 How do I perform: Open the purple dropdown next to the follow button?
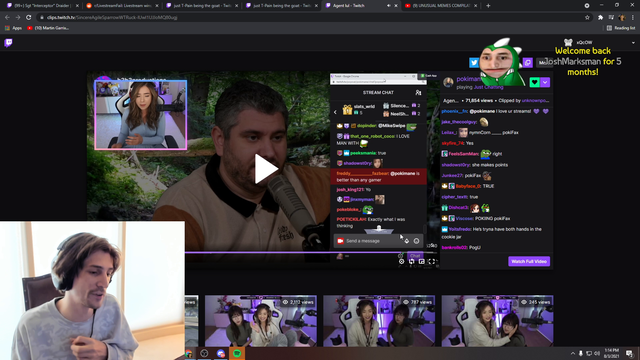[545, 82]
